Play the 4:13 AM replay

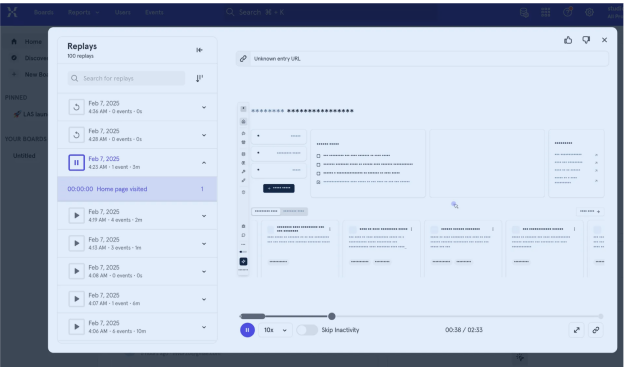coord(76,243)
